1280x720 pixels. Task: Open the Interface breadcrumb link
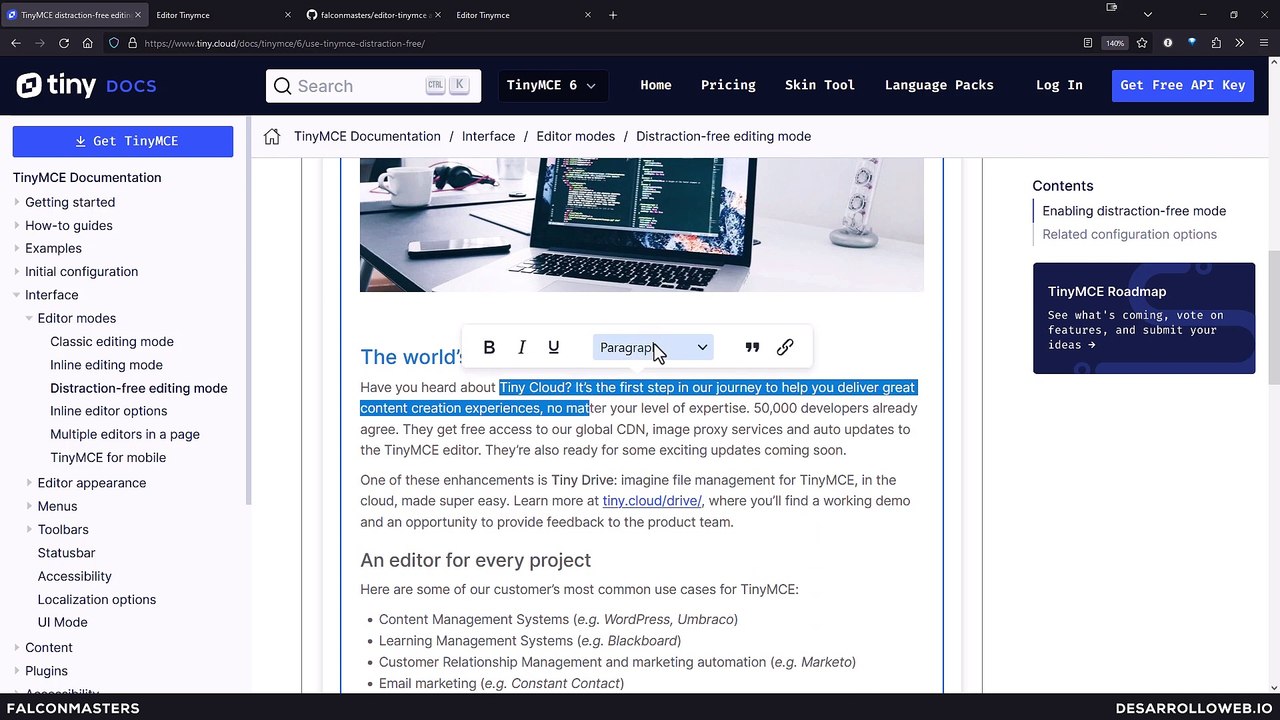pyautogui.click(x=488, y=136)
